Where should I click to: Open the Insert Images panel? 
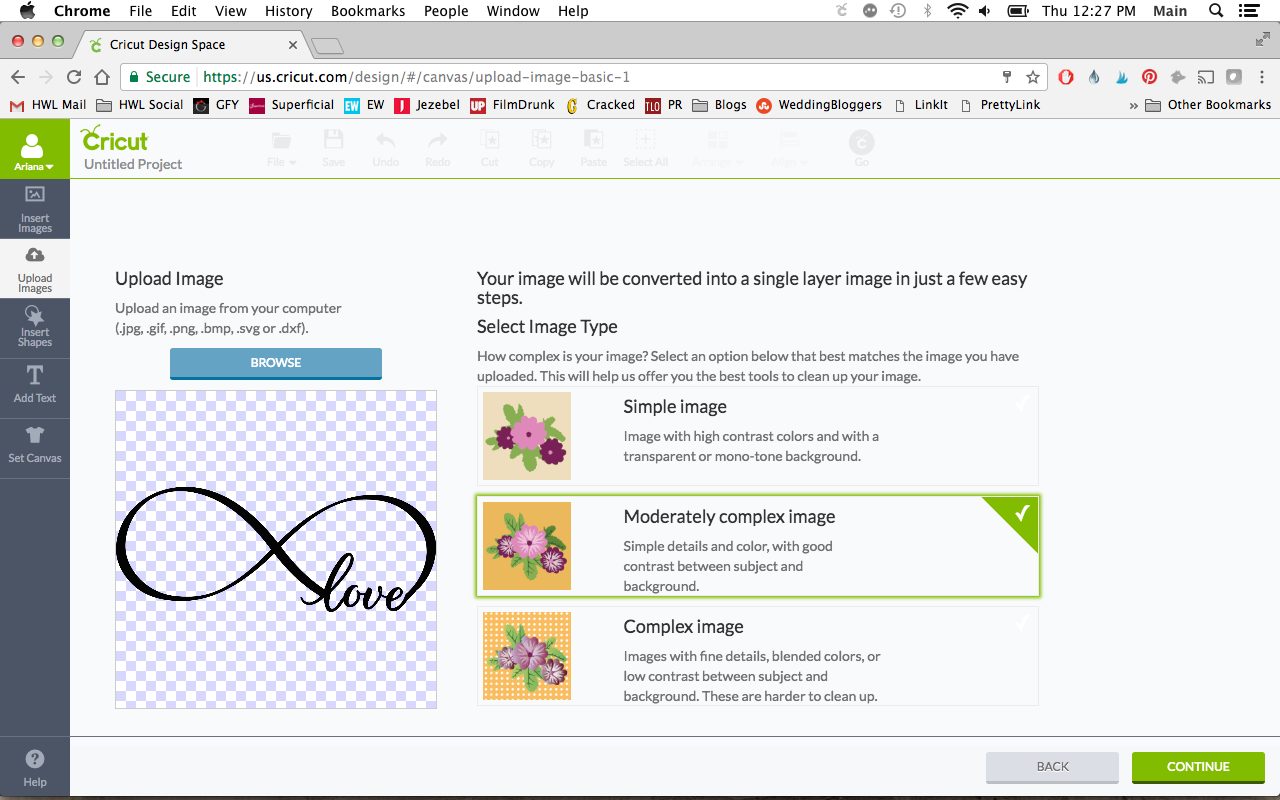pyautogui.click(x=34, y=208)
